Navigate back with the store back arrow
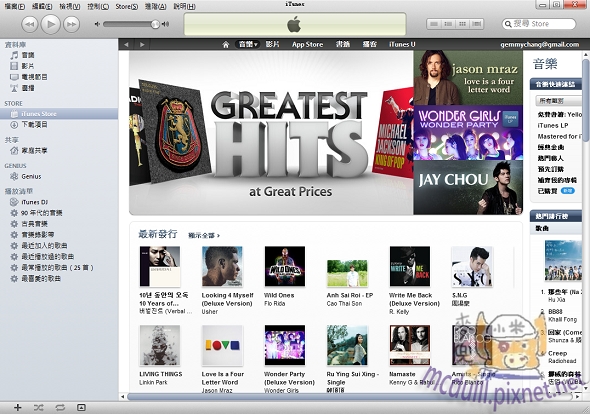590x414 pixels. (126, 44)
